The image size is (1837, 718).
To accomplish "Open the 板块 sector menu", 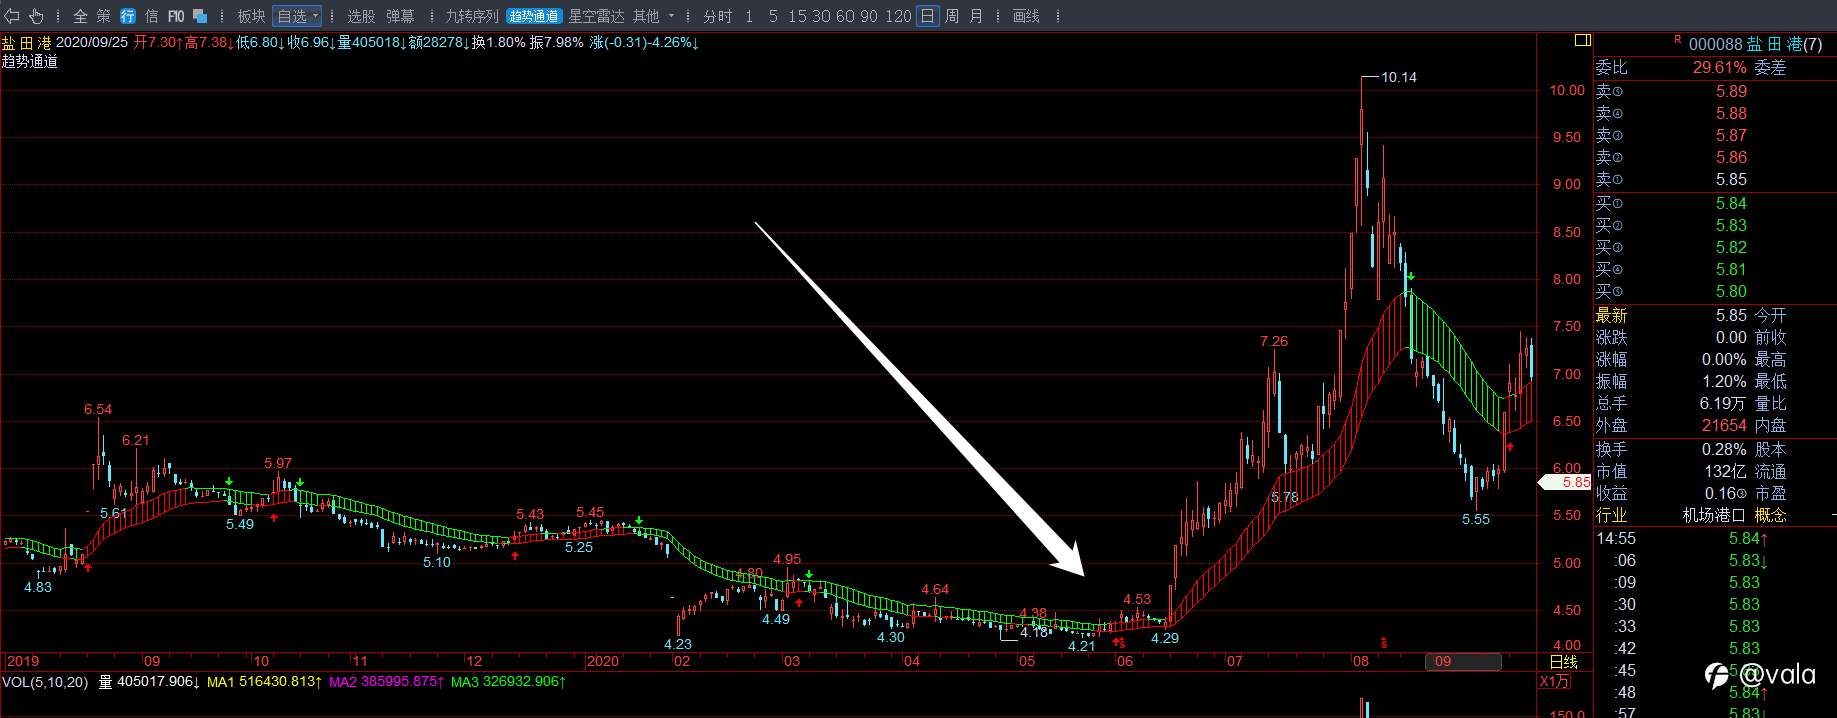I will click(251, 16).
